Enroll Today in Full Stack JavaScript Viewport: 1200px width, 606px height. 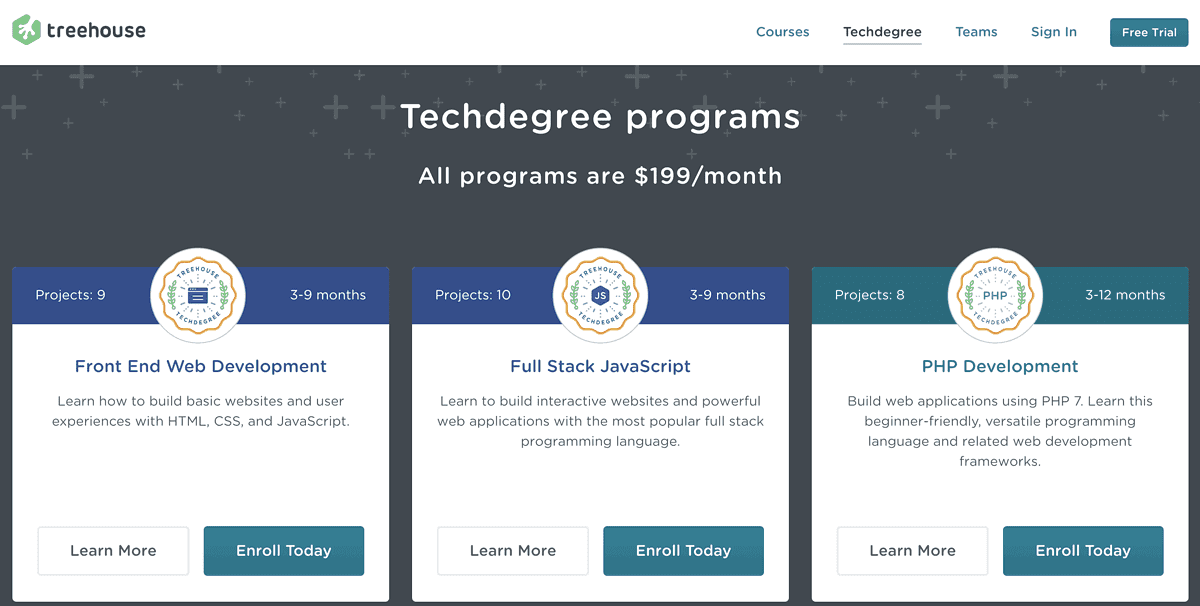[x=683, y=550]
